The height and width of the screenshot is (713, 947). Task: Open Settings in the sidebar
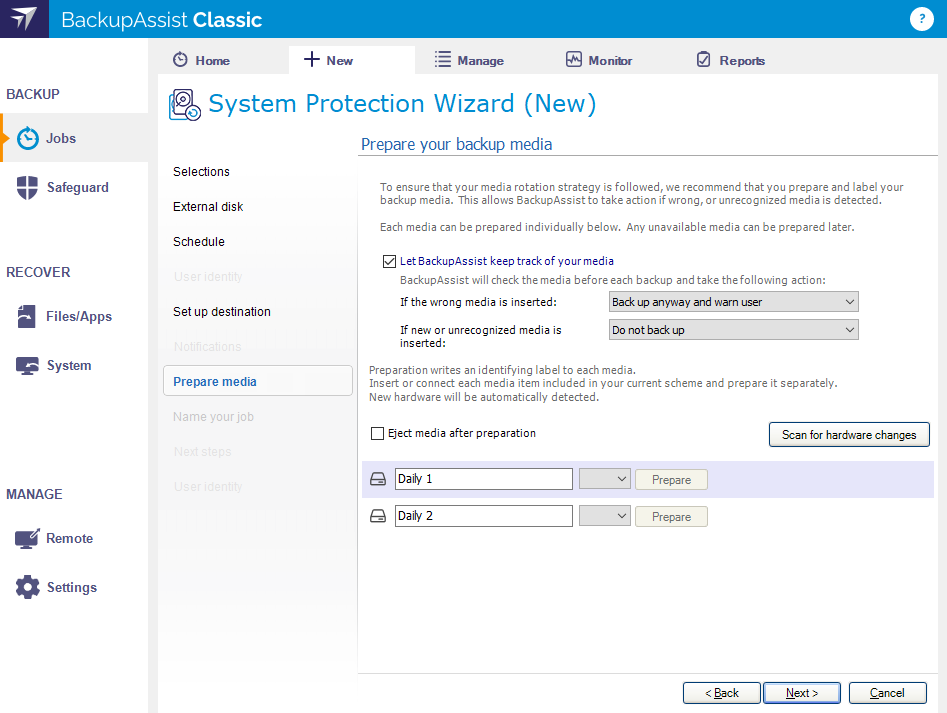[74, 587]
